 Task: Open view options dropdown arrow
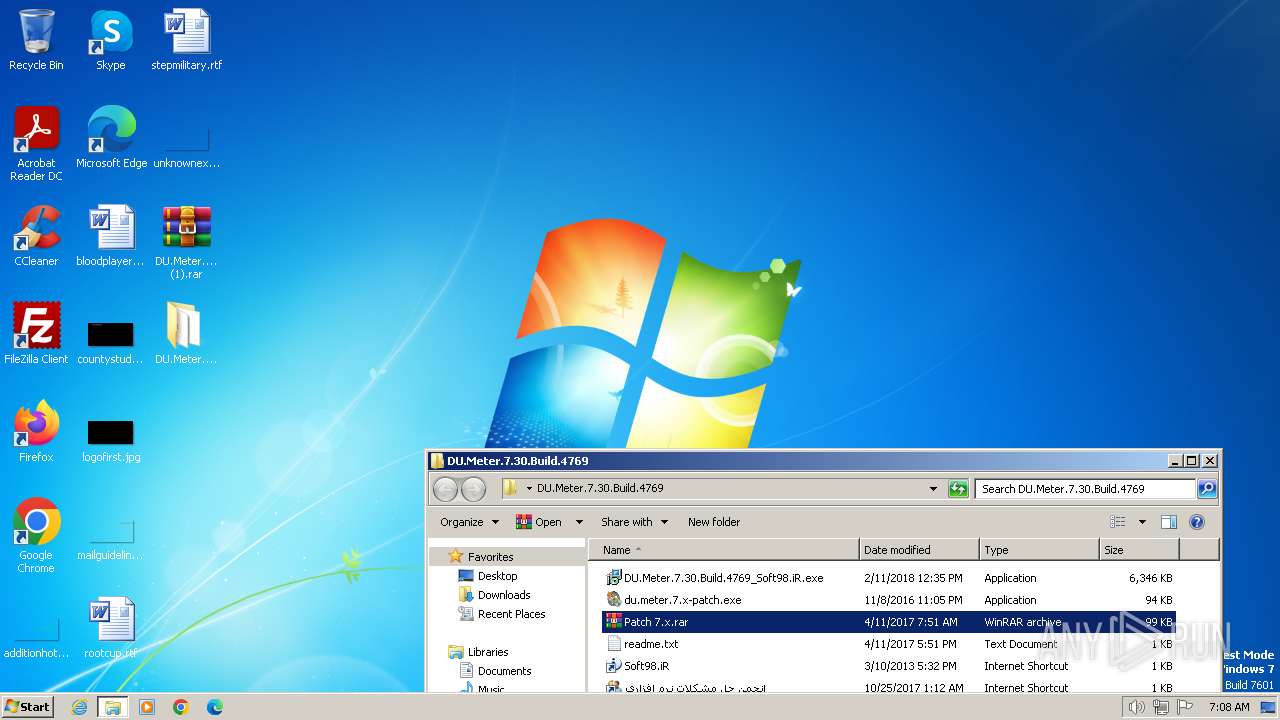(1142, 522)
